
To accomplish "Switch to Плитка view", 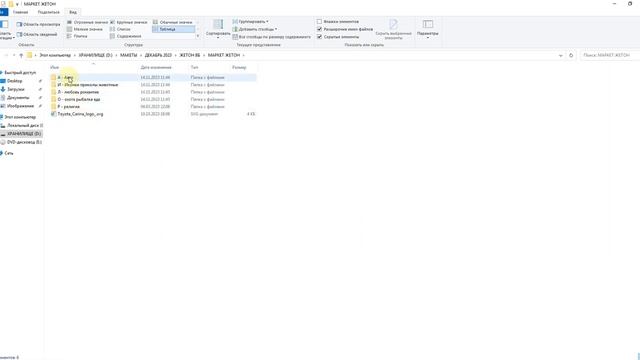I will point(77,36).
